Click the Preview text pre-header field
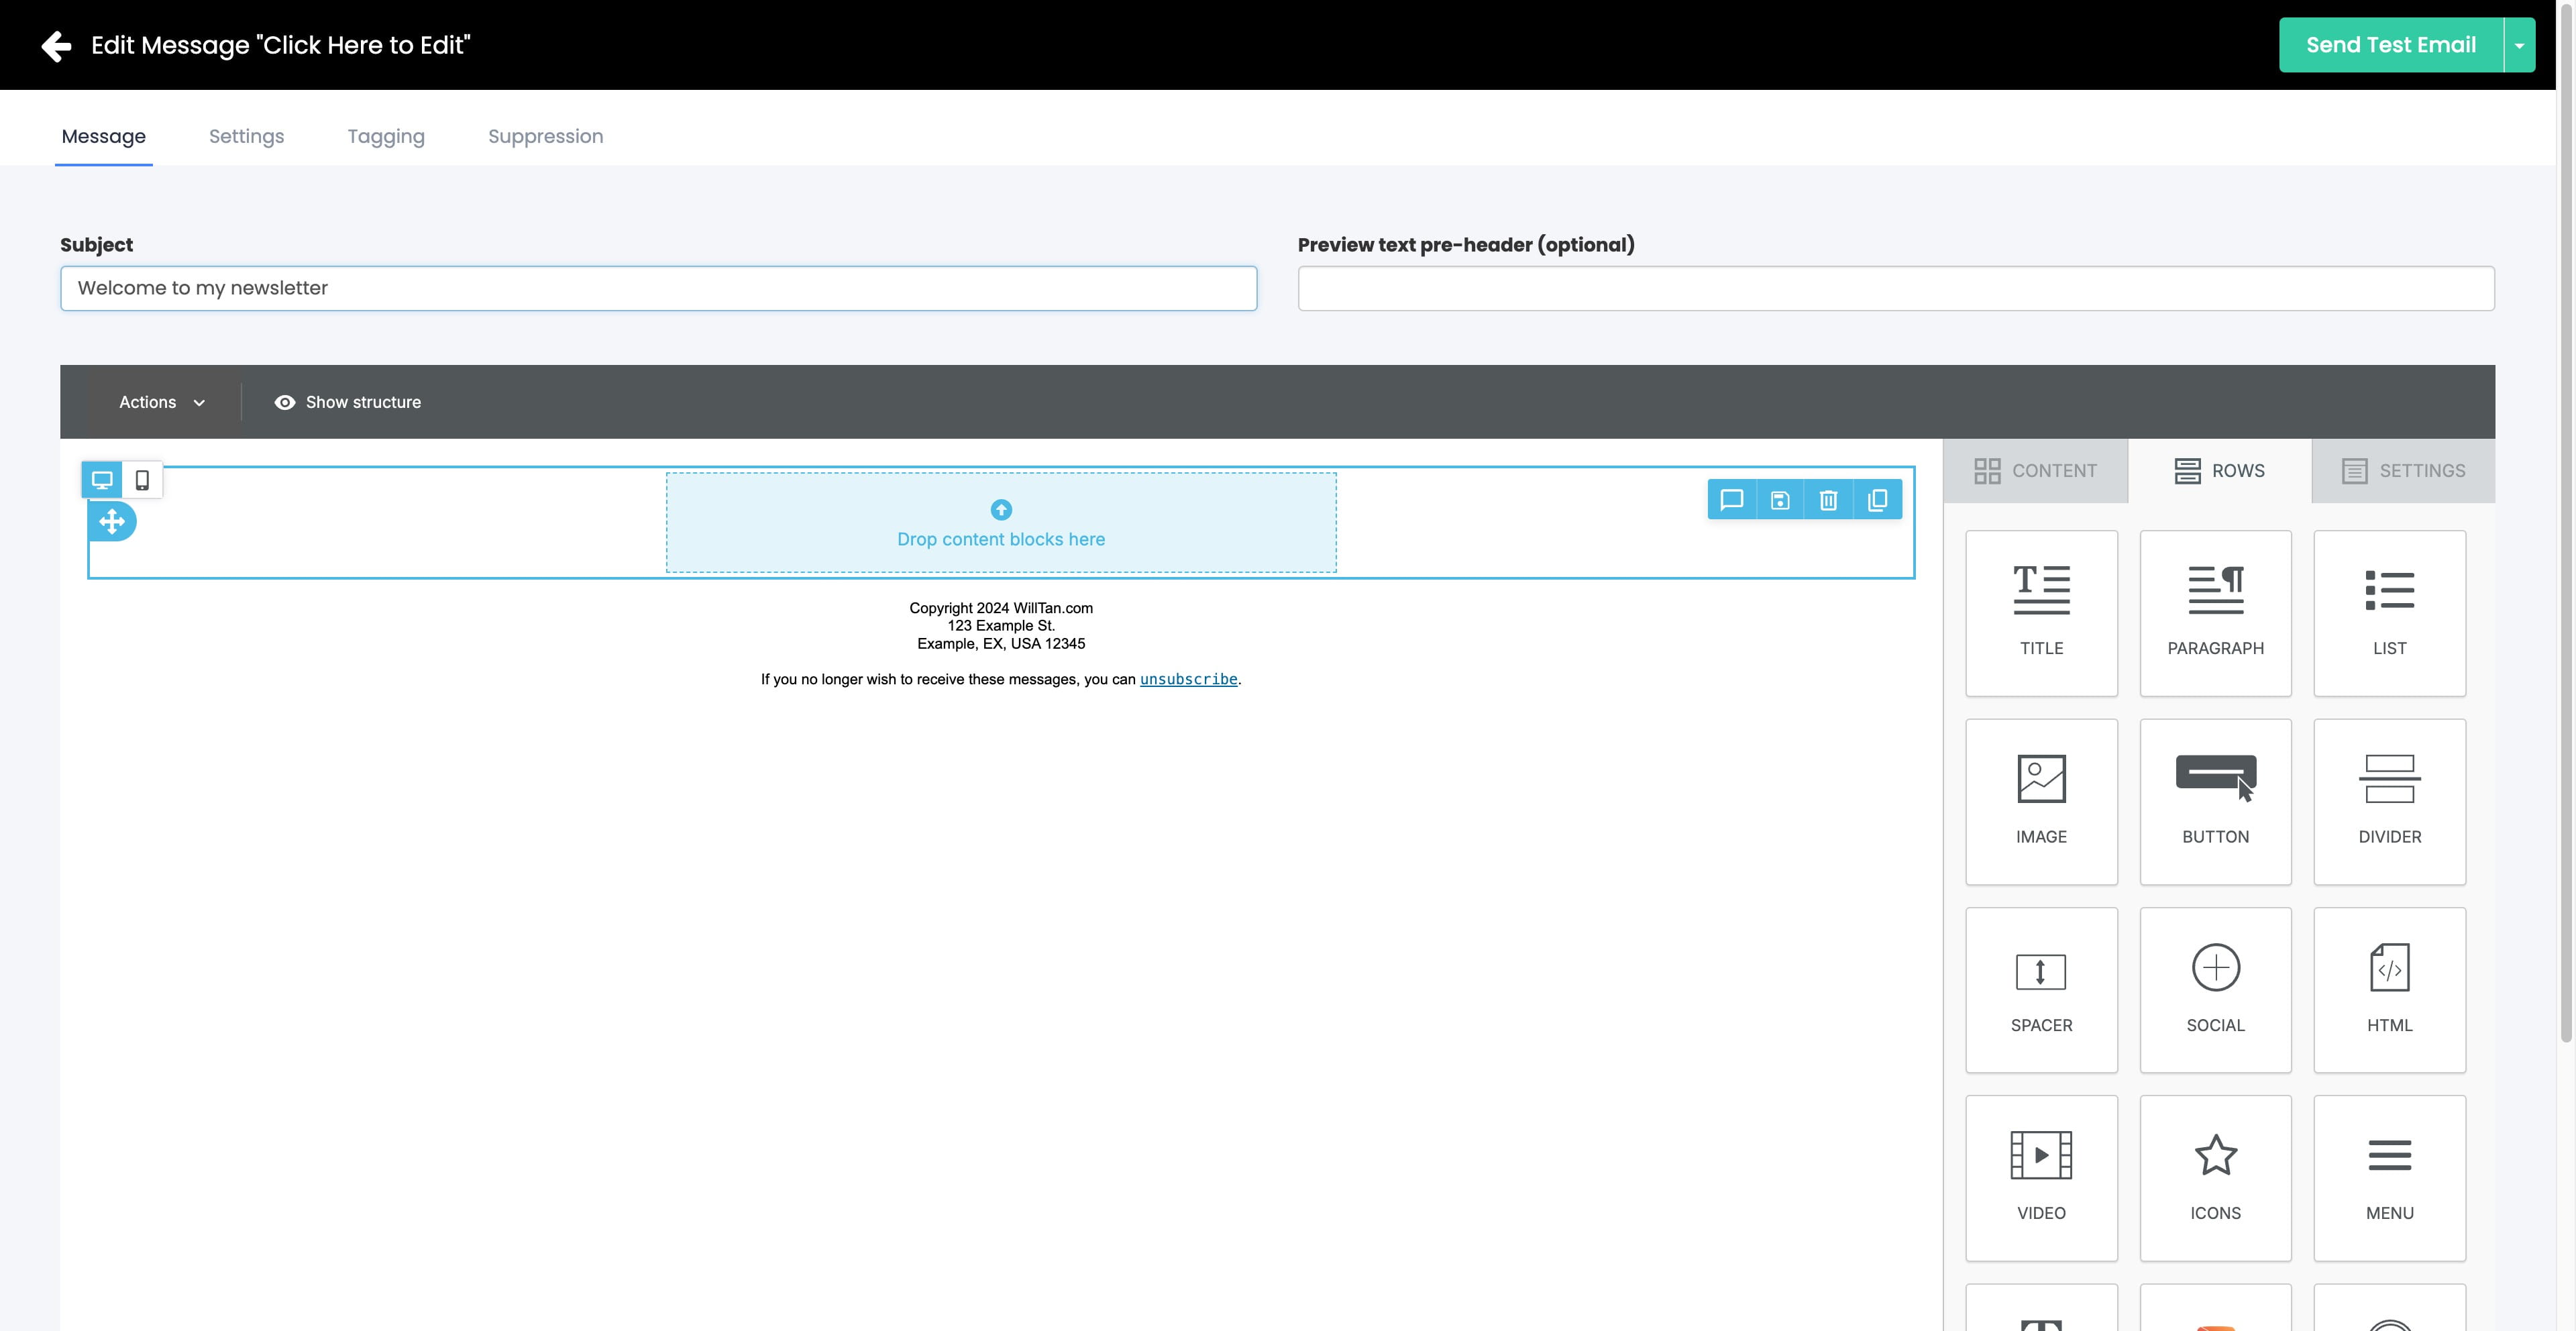The height and width of the screenshot is (1331, 2576). (x=1895, y=288)
